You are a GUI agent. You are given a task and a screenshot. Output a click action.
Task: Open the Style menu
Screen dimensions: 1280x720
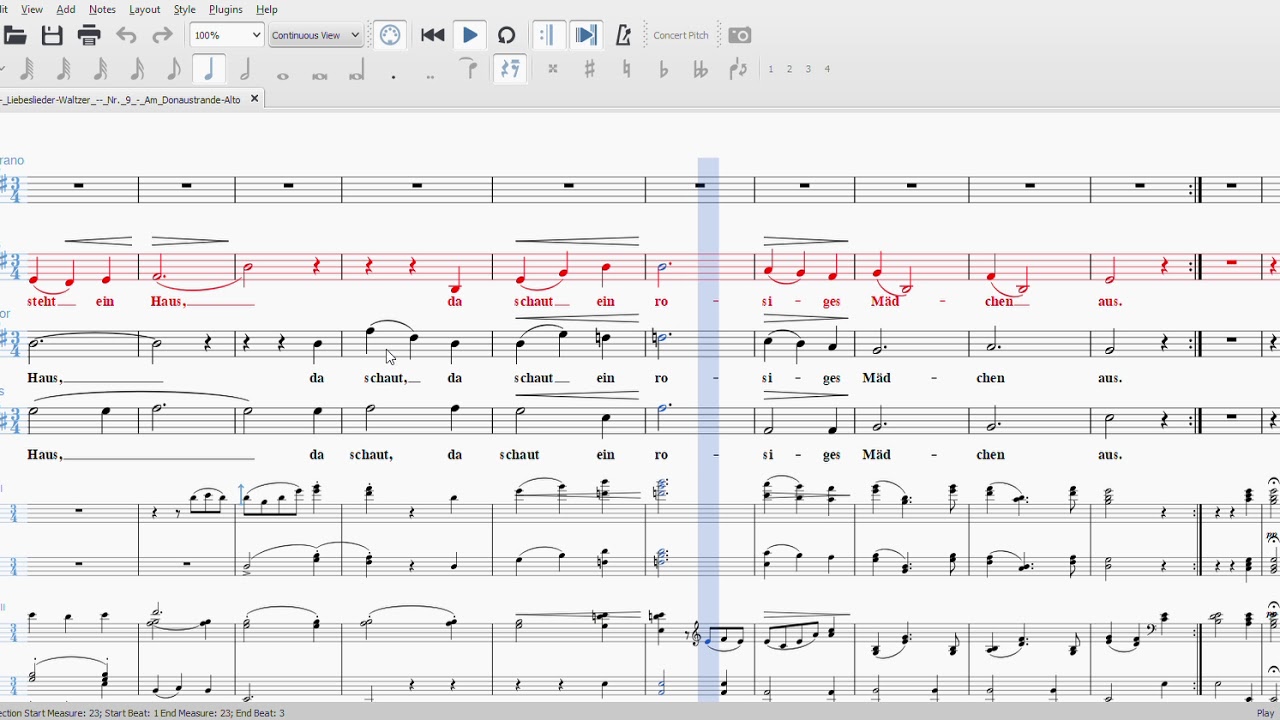[185, 9]
